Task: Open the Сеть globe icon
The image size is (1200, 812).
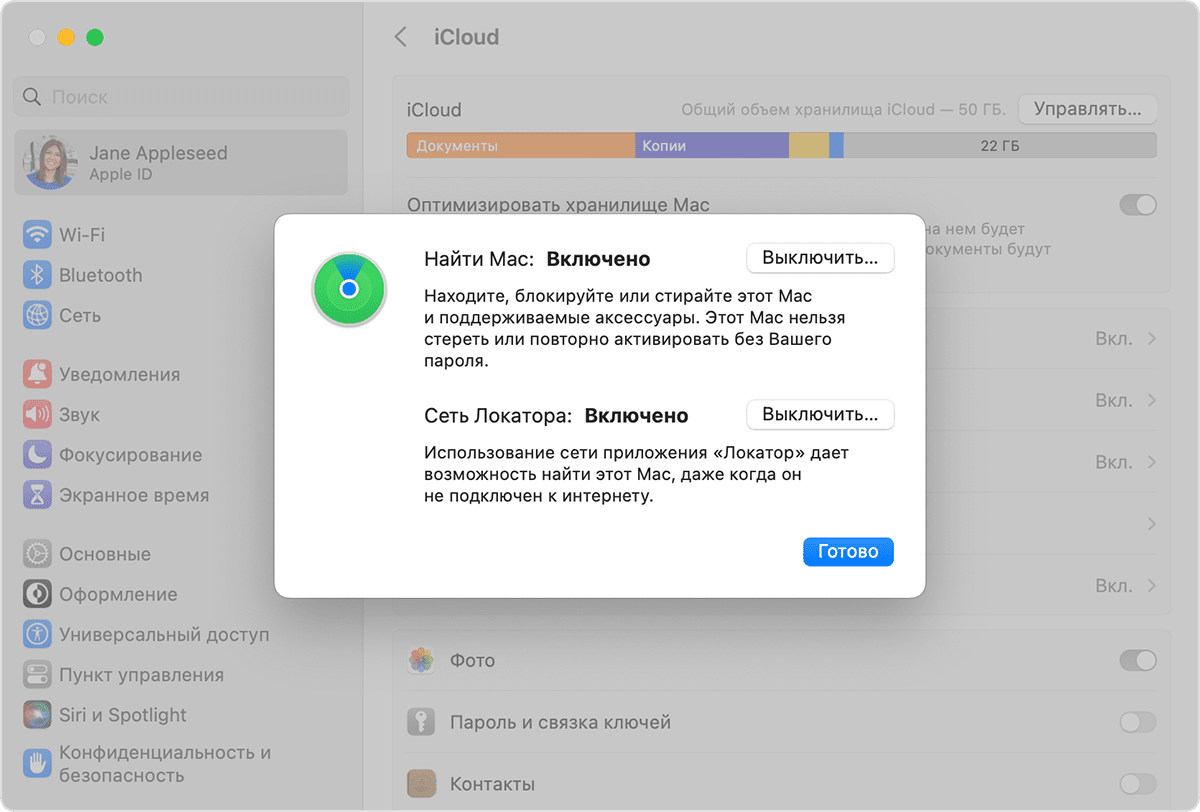Action: tap(37, 315)
